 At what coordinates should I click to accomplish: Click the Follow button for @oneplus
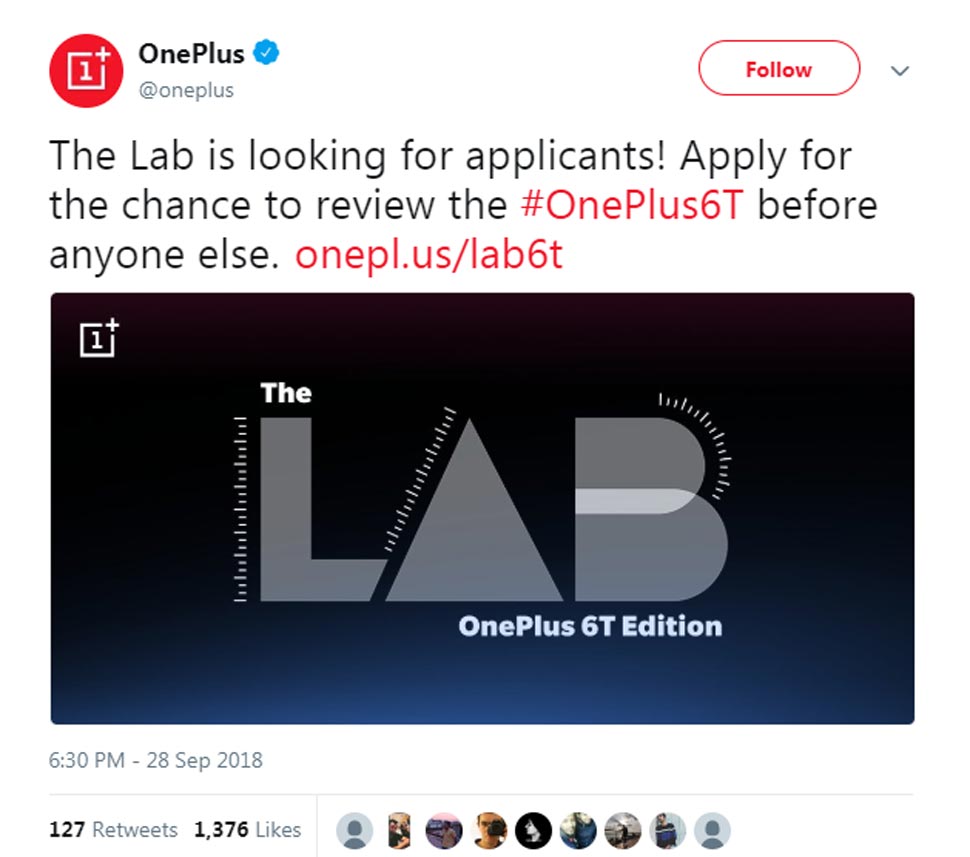coord(778,69)
